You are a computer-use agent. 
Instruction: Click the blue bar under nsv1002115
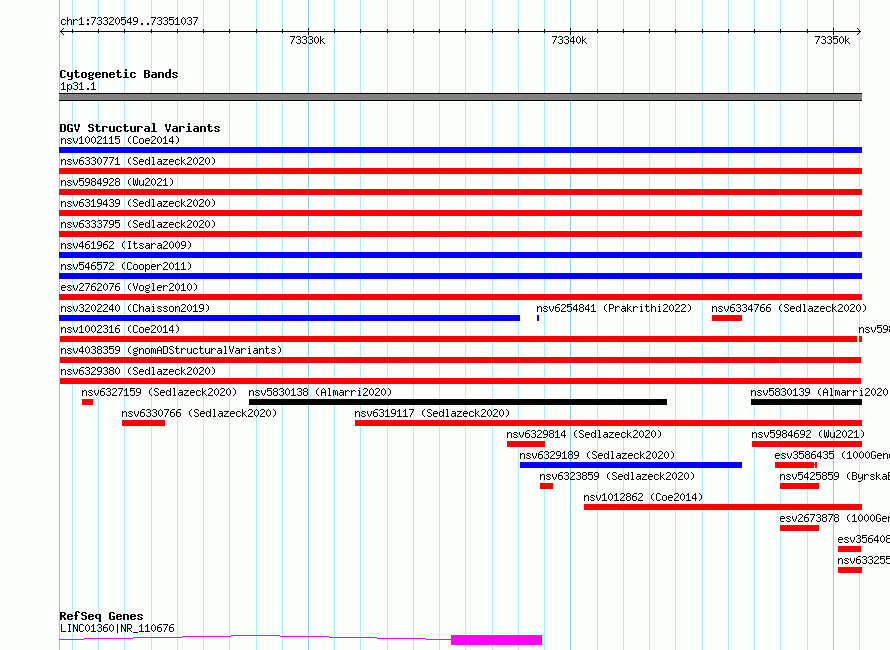coord(460,150)
